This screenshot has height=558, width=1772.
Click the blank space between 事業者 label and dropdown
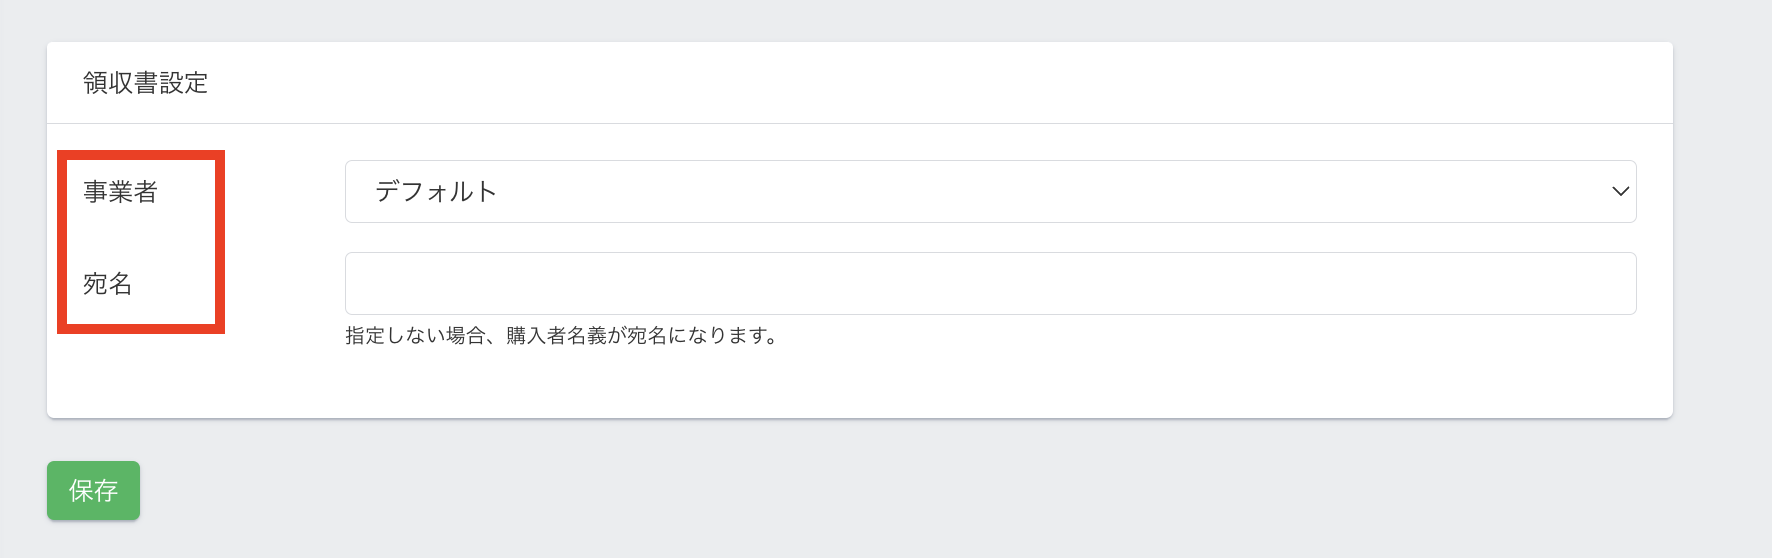click(285, 191)
